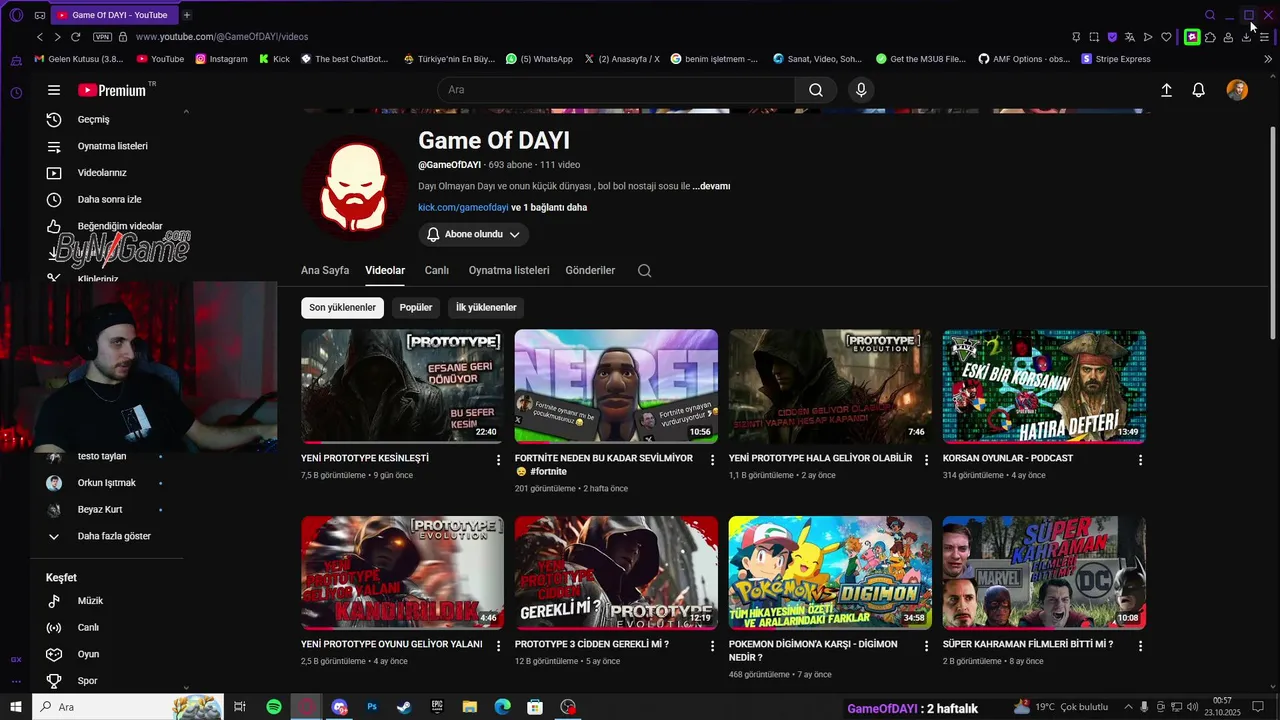
Task: Click the YouTube Premium logo
Action: tap(112, 90)
